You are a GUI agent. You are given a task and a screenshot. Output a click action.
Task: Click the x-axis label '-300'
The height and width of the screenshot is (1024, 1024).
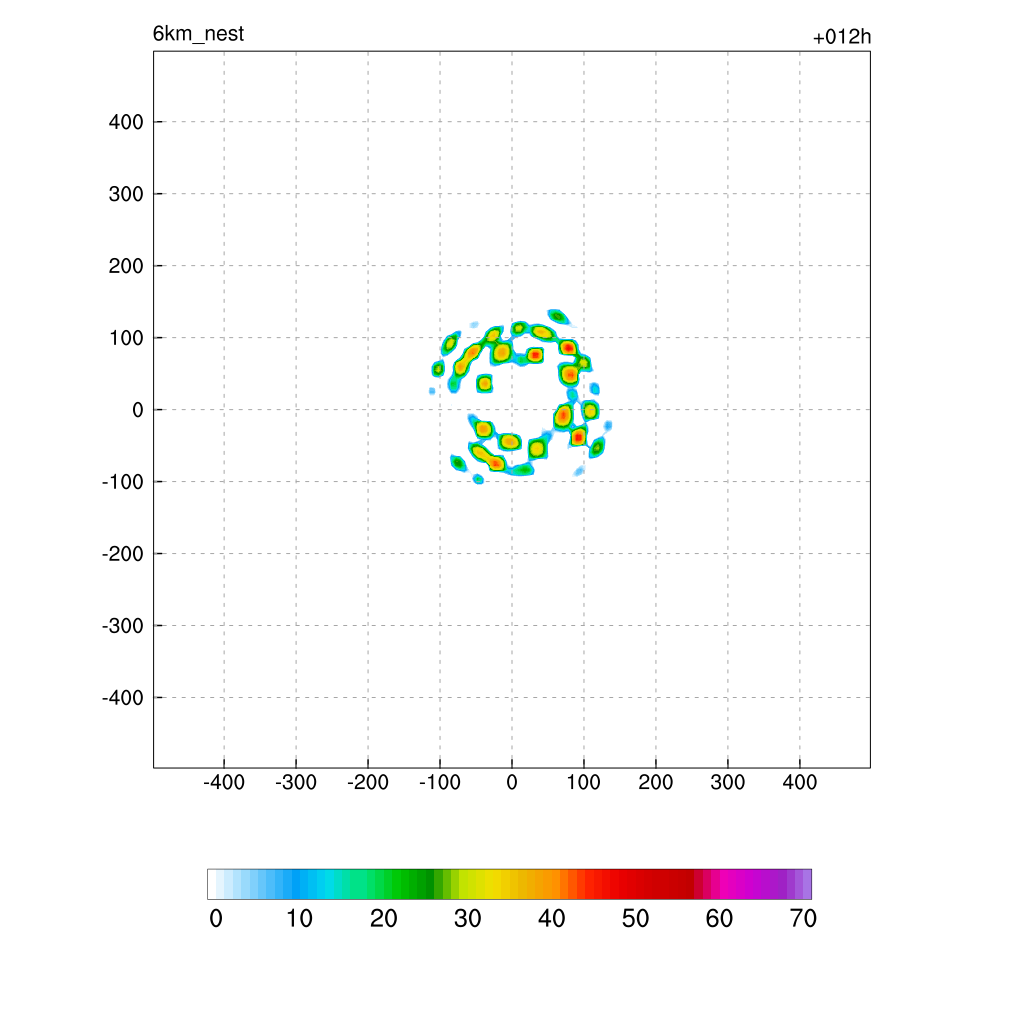pyautogui.click(x=296, y=782)
